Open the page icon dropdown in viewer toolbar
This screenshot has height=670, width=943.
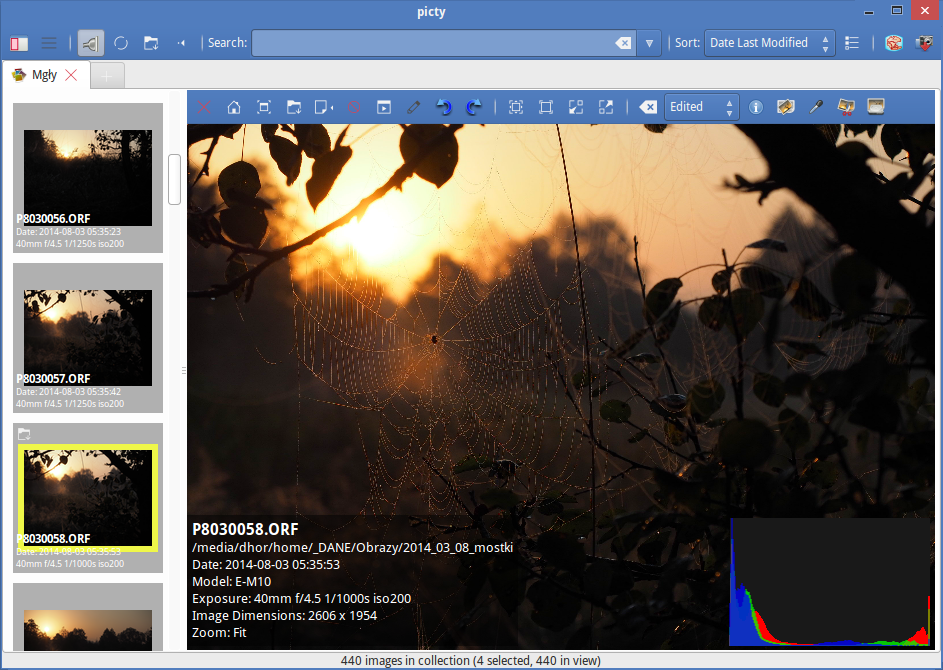click(324, 107)
